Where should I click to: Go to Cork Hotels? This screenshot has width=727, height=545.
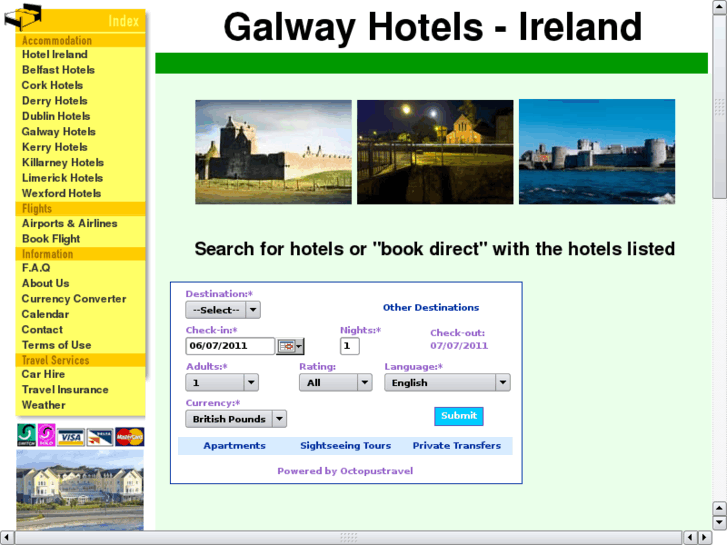pyautogui.click(x=52, y=85)
